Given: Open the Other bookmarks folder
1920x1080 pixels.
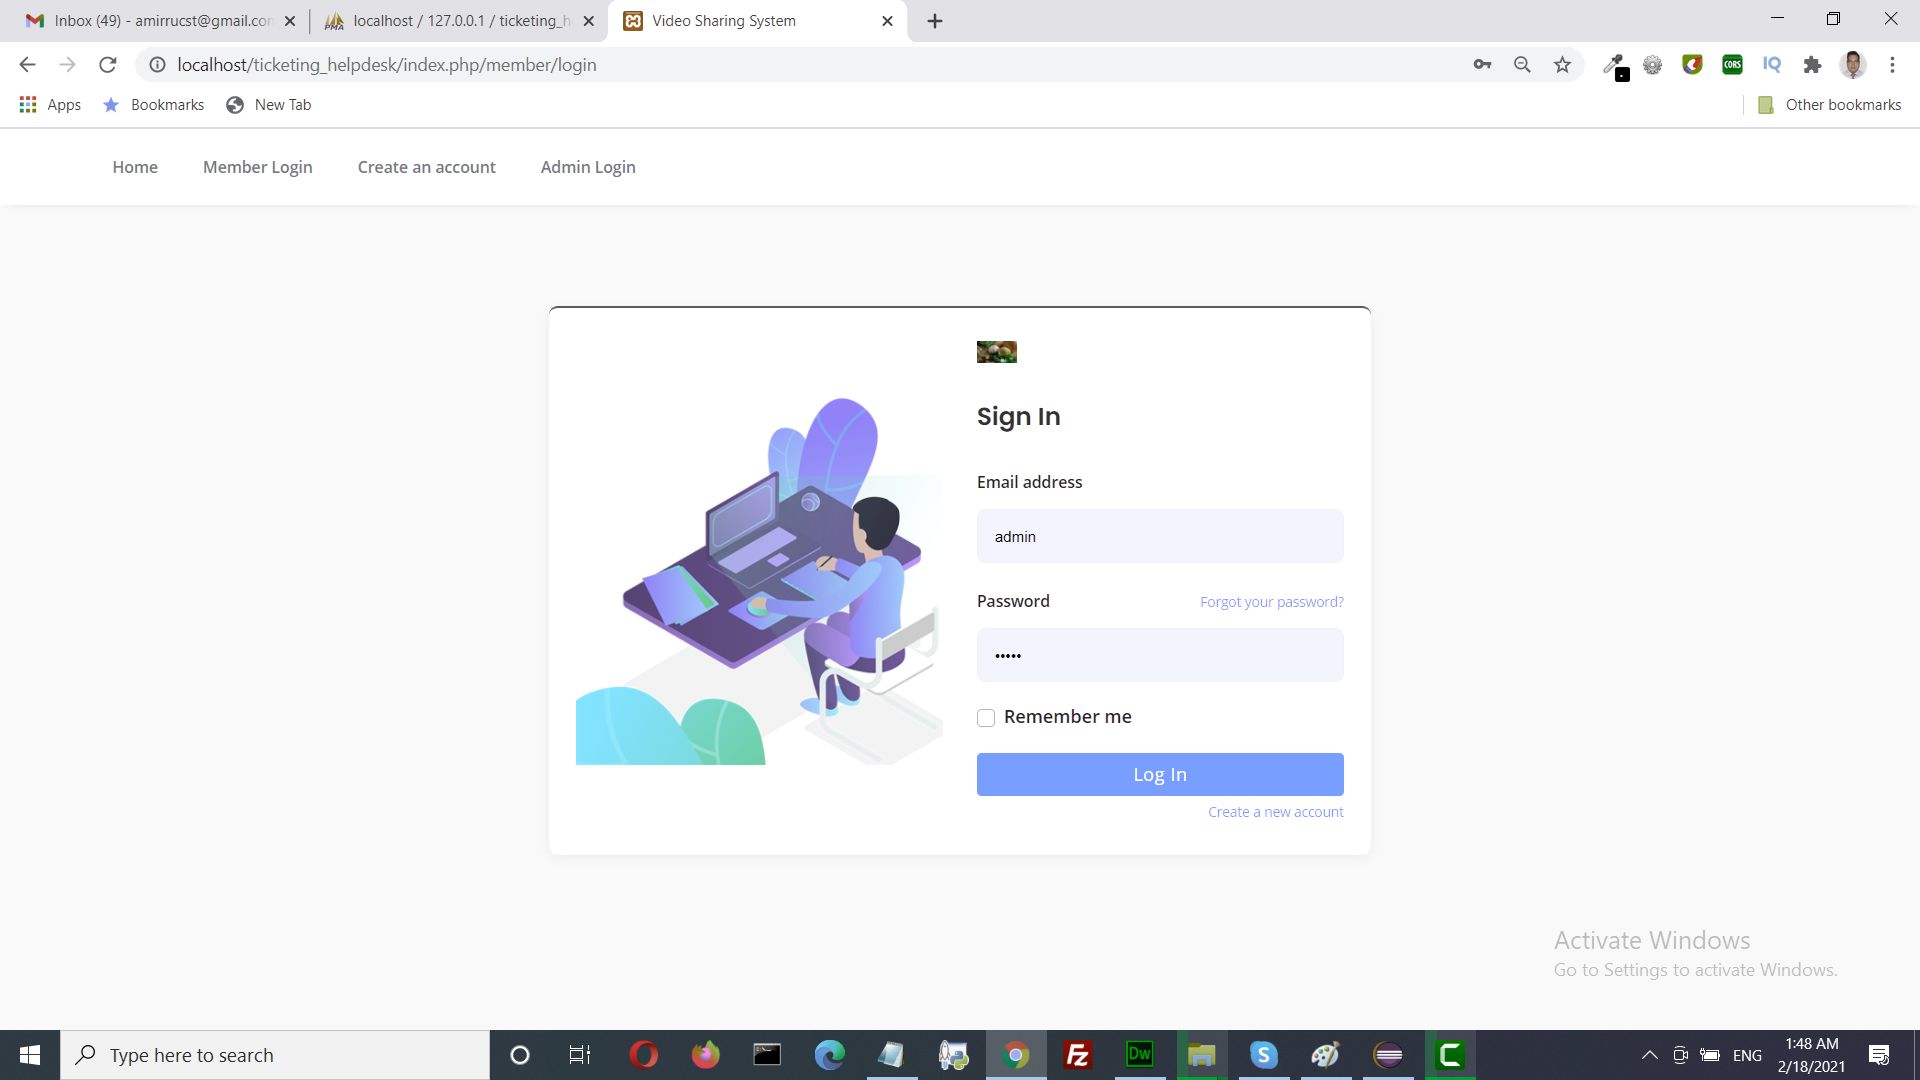Looking at the screenshot, I should click(1830, 105).
